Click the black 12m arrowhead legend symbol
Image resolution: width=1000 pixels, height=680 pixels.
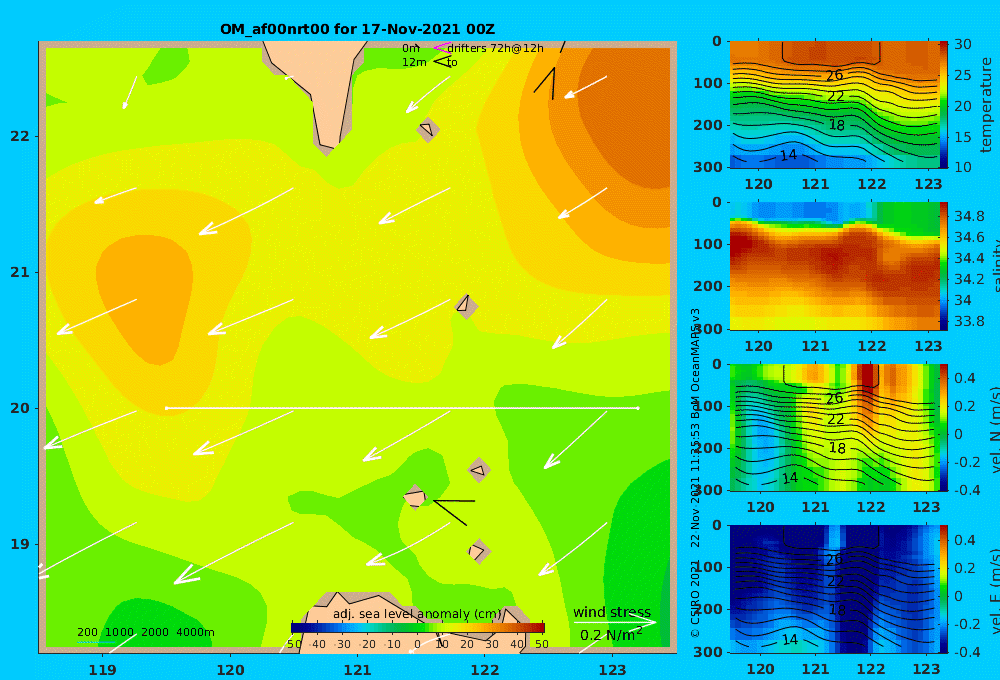click(x=442, y=62)
